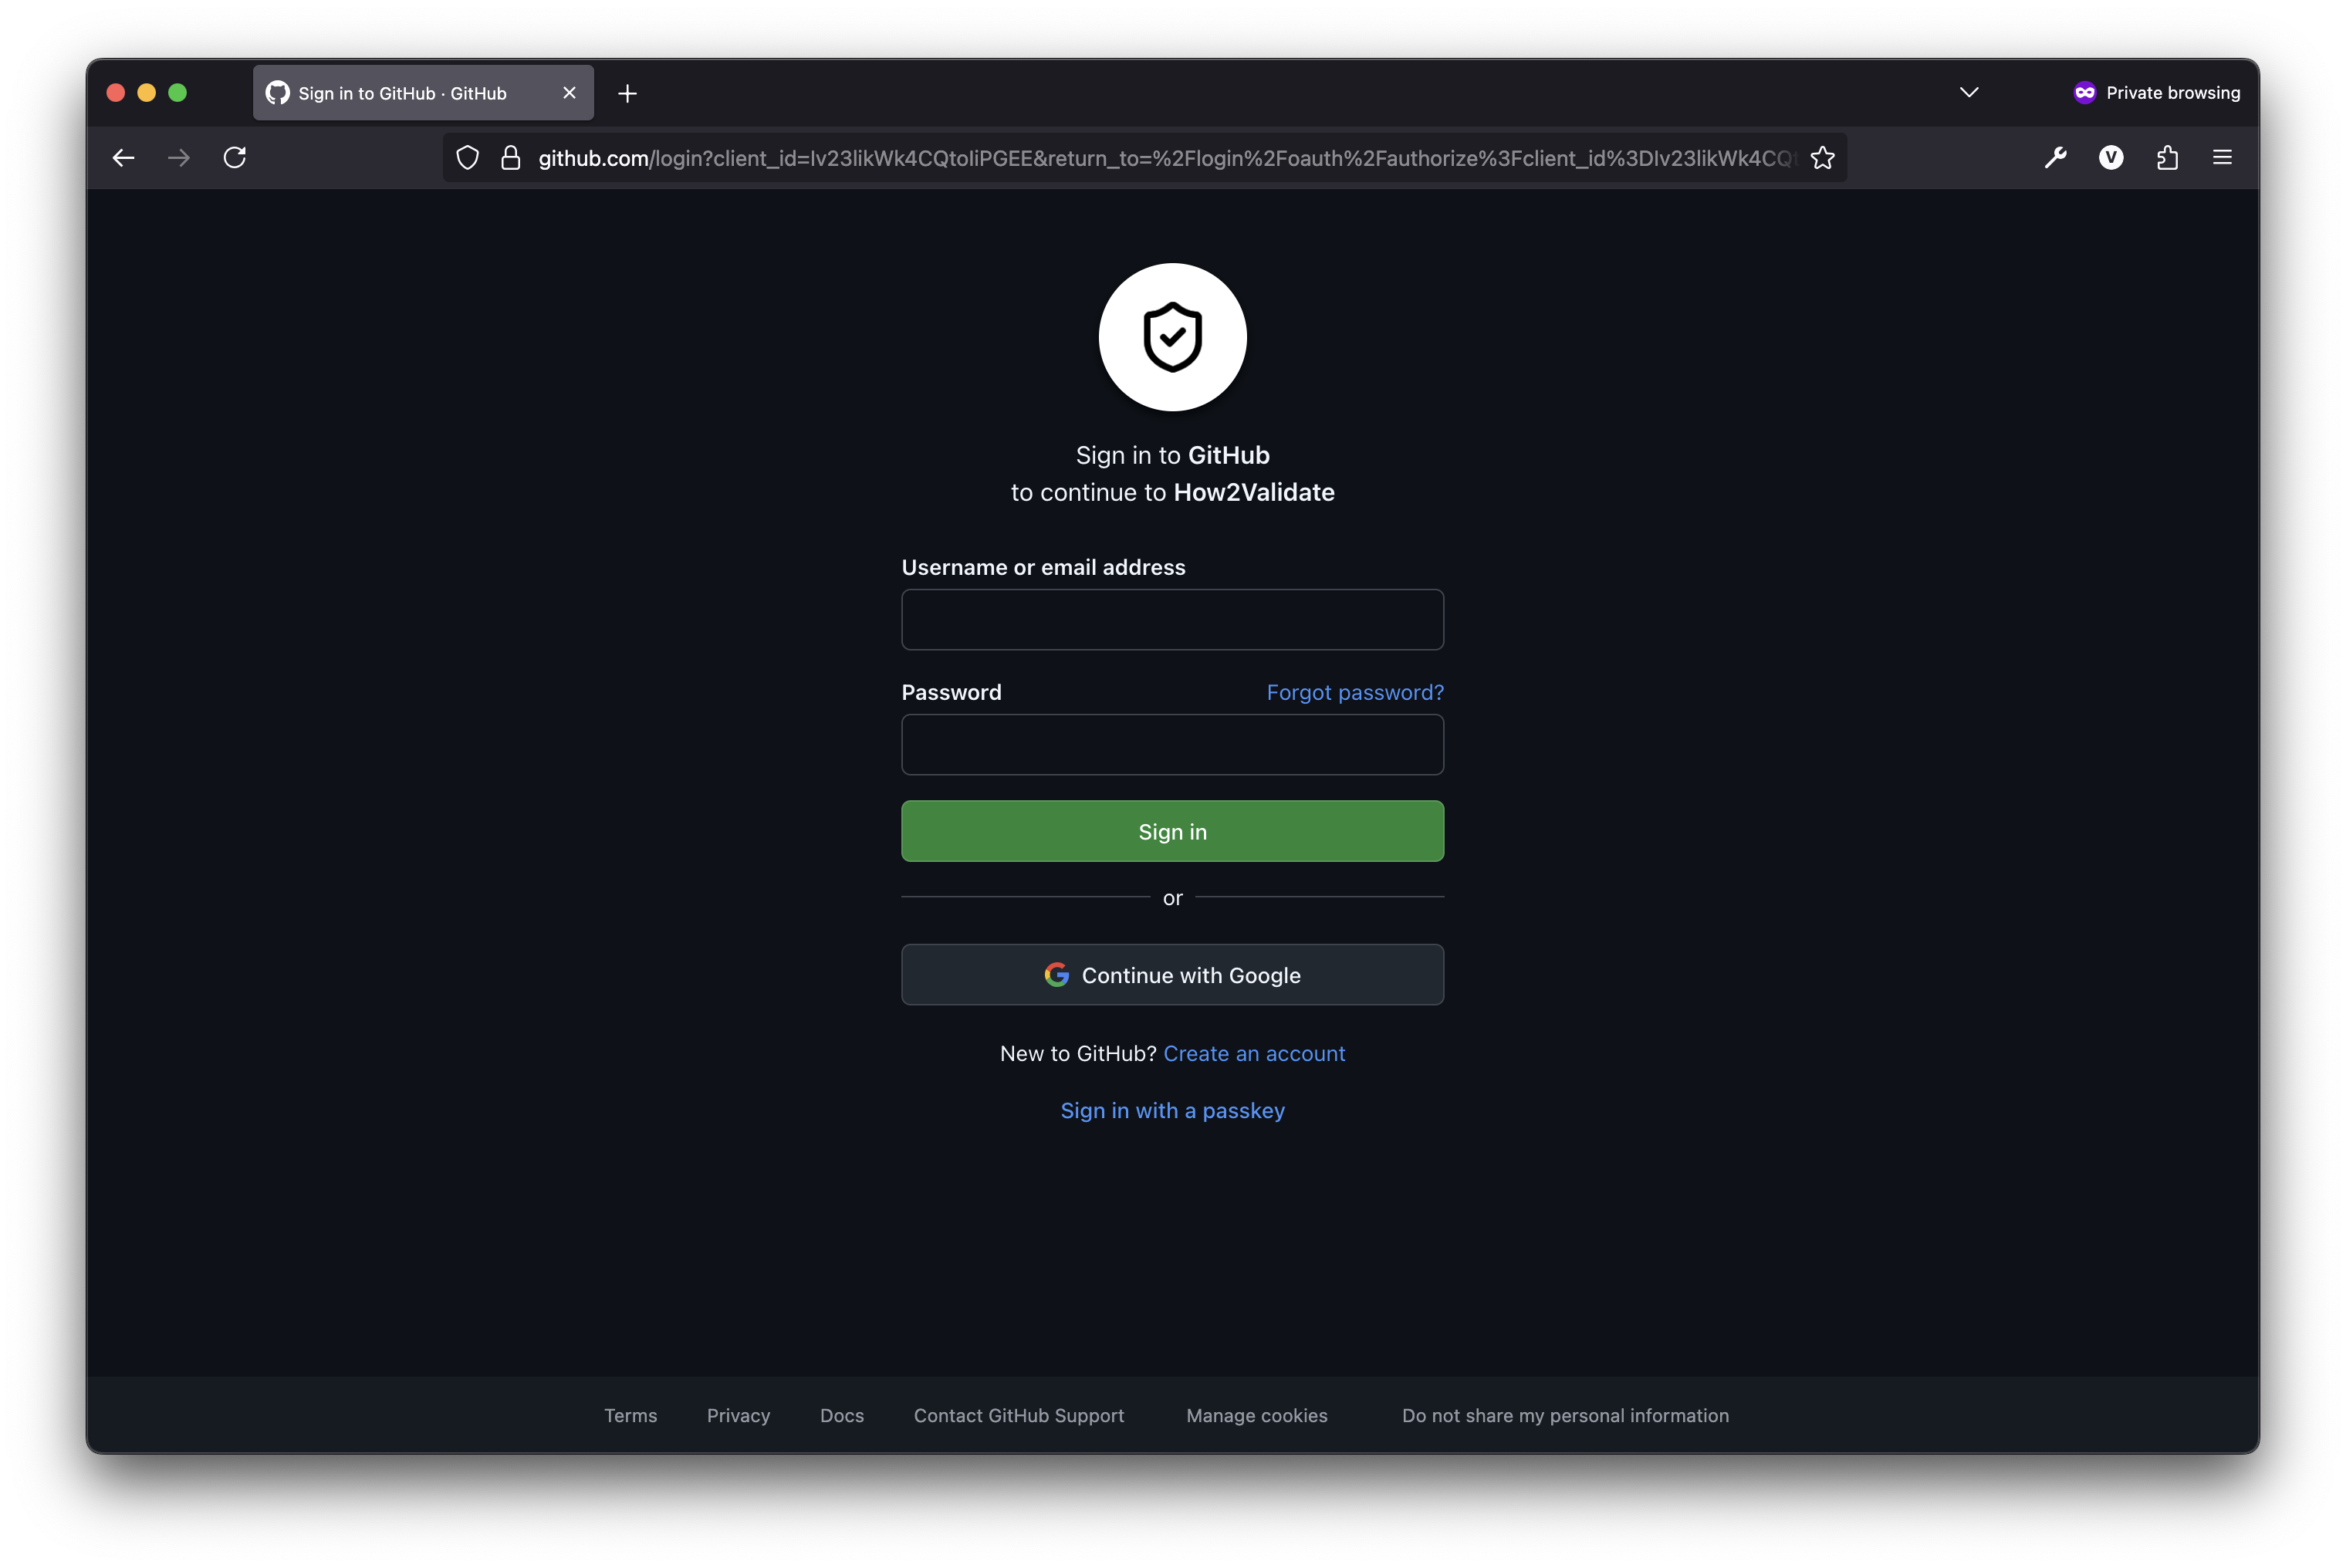Close the Sign in to GitHub tab
The width and height of the screenshot is (2346, 1568).
click(569, 93)
